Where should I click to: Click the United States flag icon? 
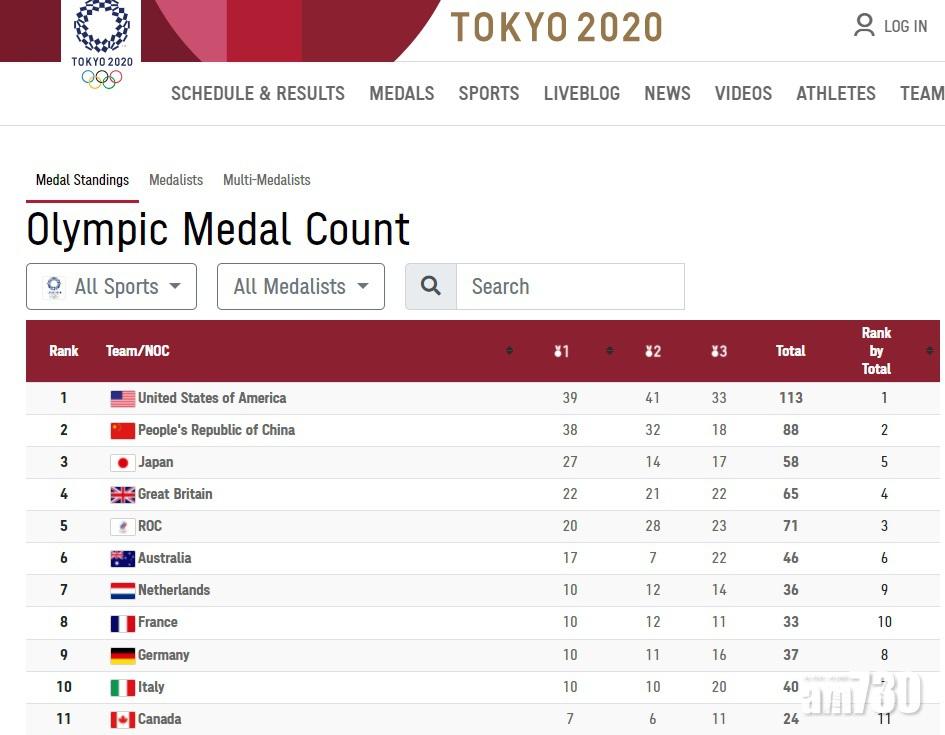click(x=122, y=398)
